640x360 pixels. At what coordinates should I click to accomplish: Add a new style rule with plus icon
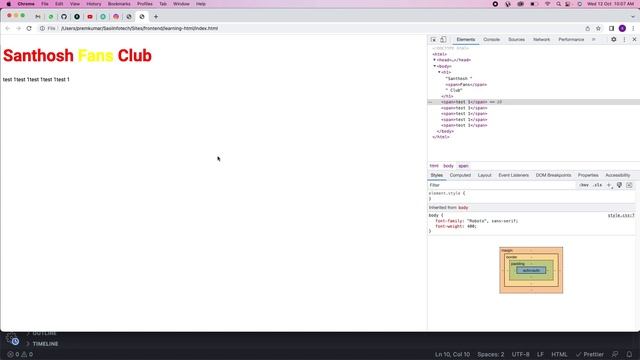click(x=609, y=185)
